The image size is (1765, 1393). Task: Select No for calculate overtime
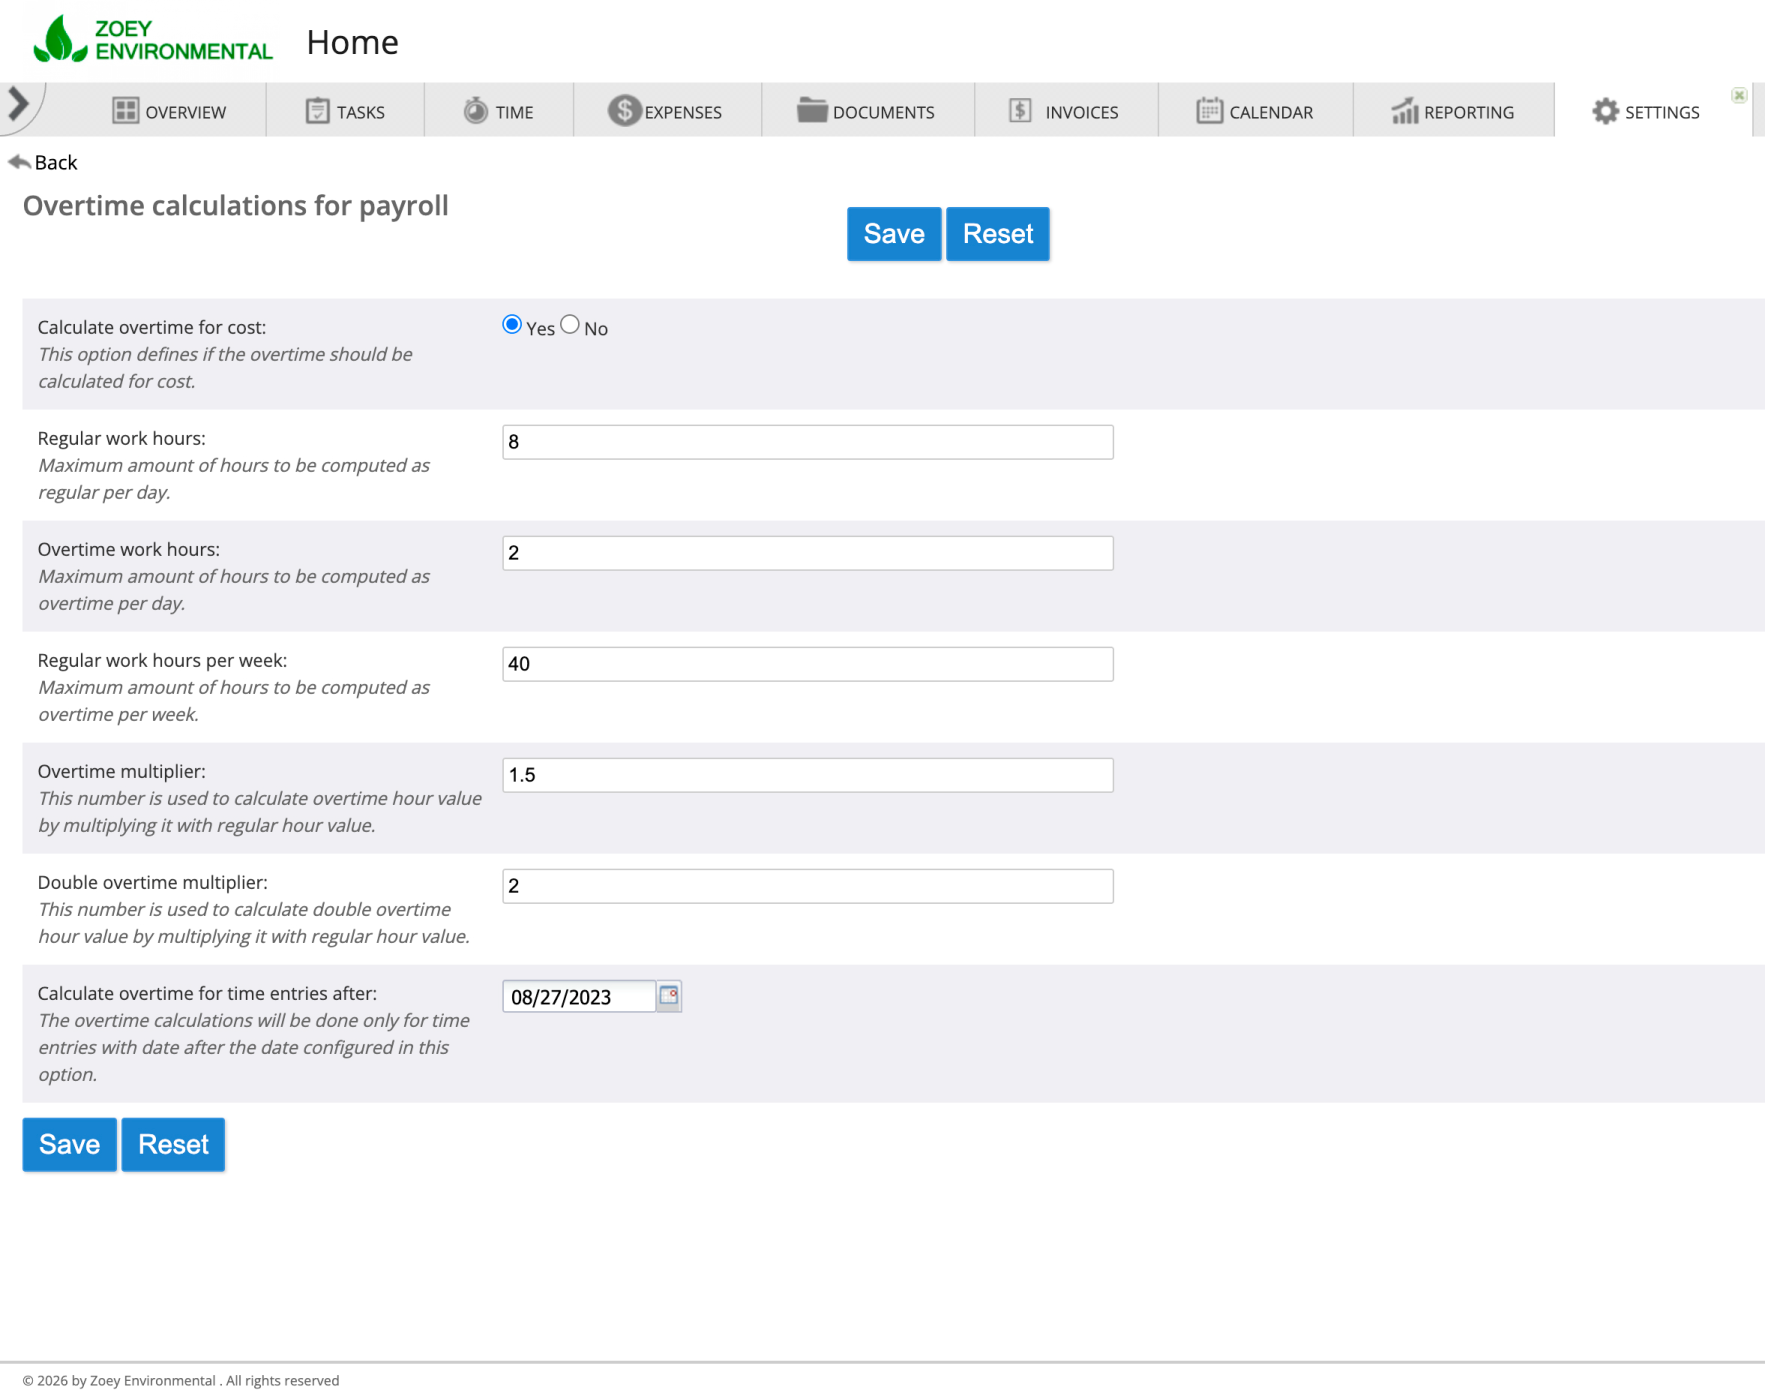[570, 325]
